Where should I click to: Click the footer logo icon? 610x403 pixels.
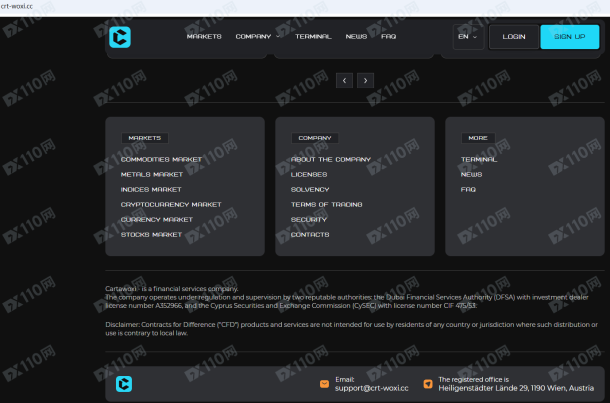tap(123, 383)
